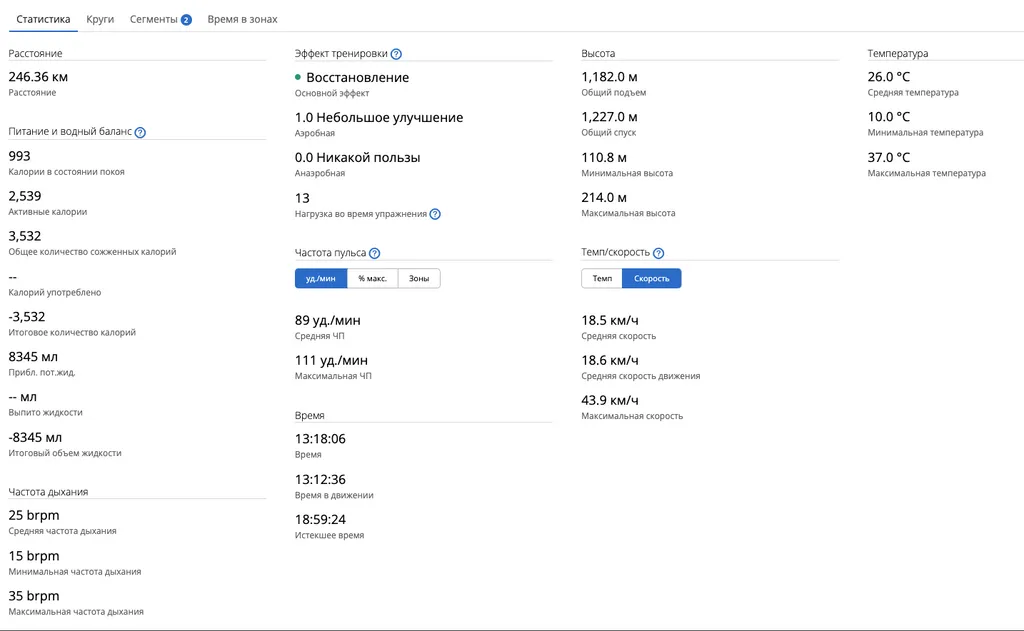Open the Статистика tab
This screenshot has height=631, width=1024.
pyautogui.click(x=43, y=19)
